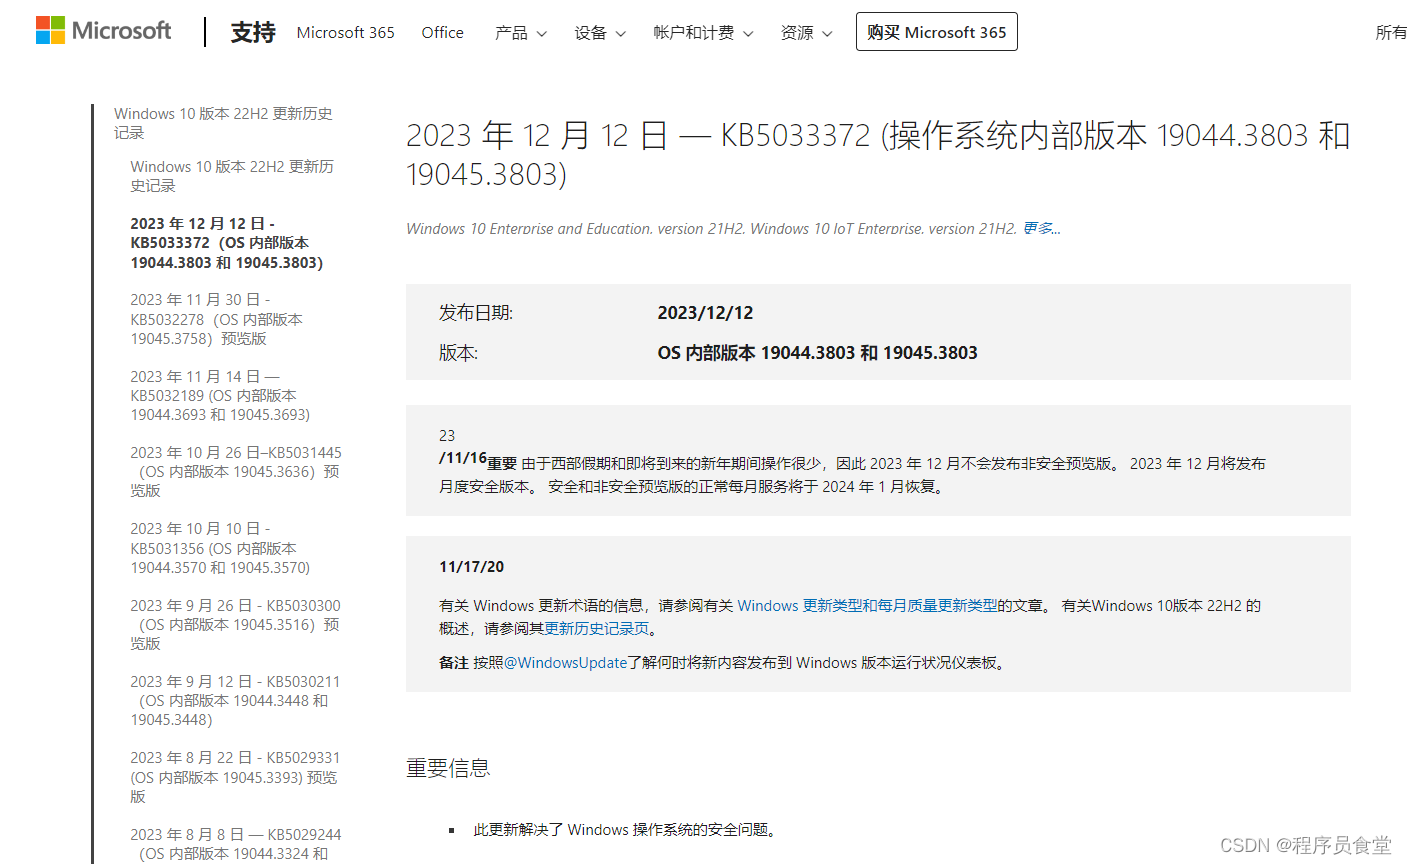The image size is (1407, 864).
Task: Open KB5030300 September 26 preview entry
Action: pyautogui.click(x=236, y=624)
